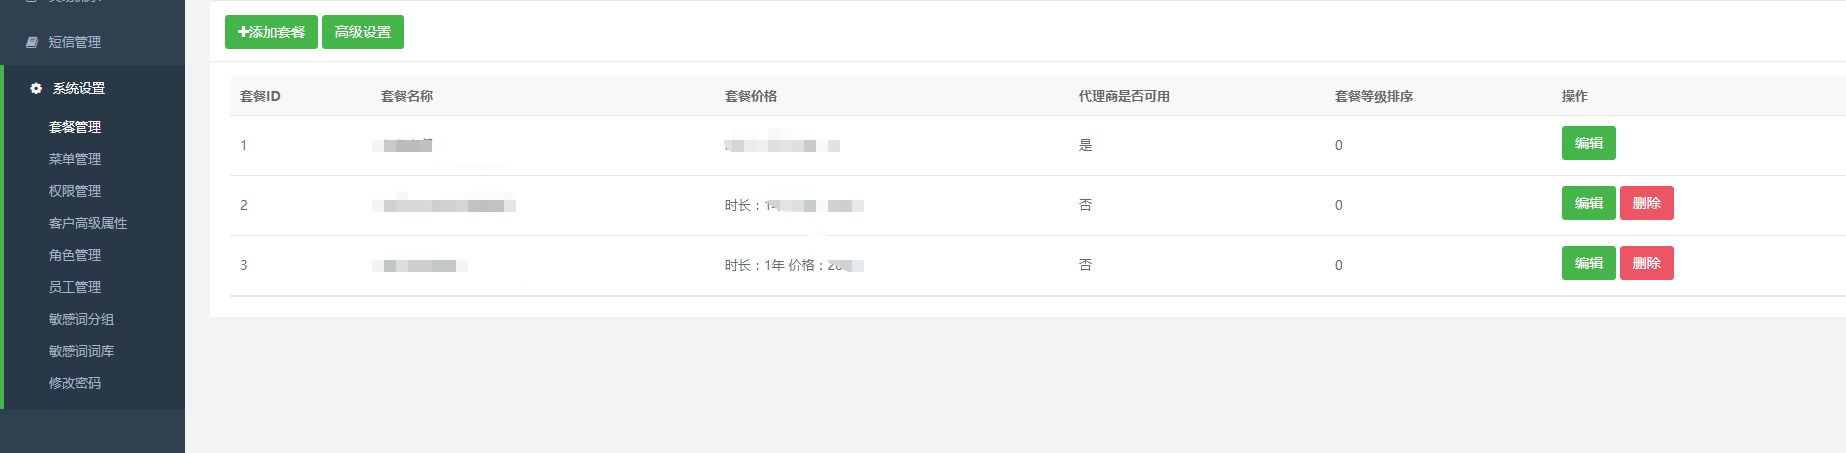Open the 员工管理 page
This screenshot has width=1846, height=453.
pyautogui.click(x=75, y=287)
